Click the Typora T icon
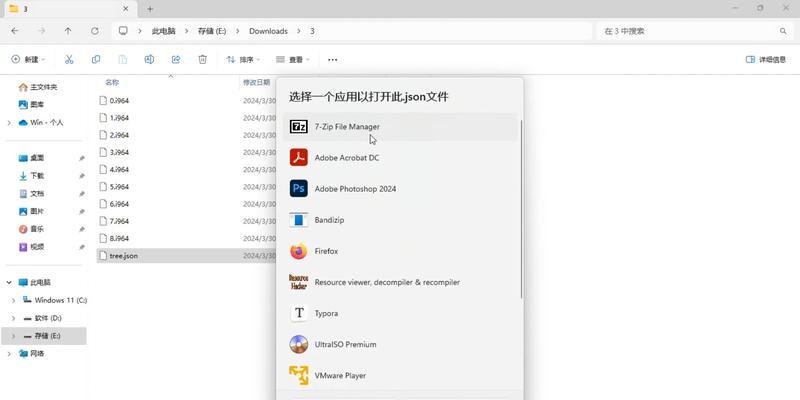Screen dimensions: 800x400 pyautogui.click(x=298, y=313)
